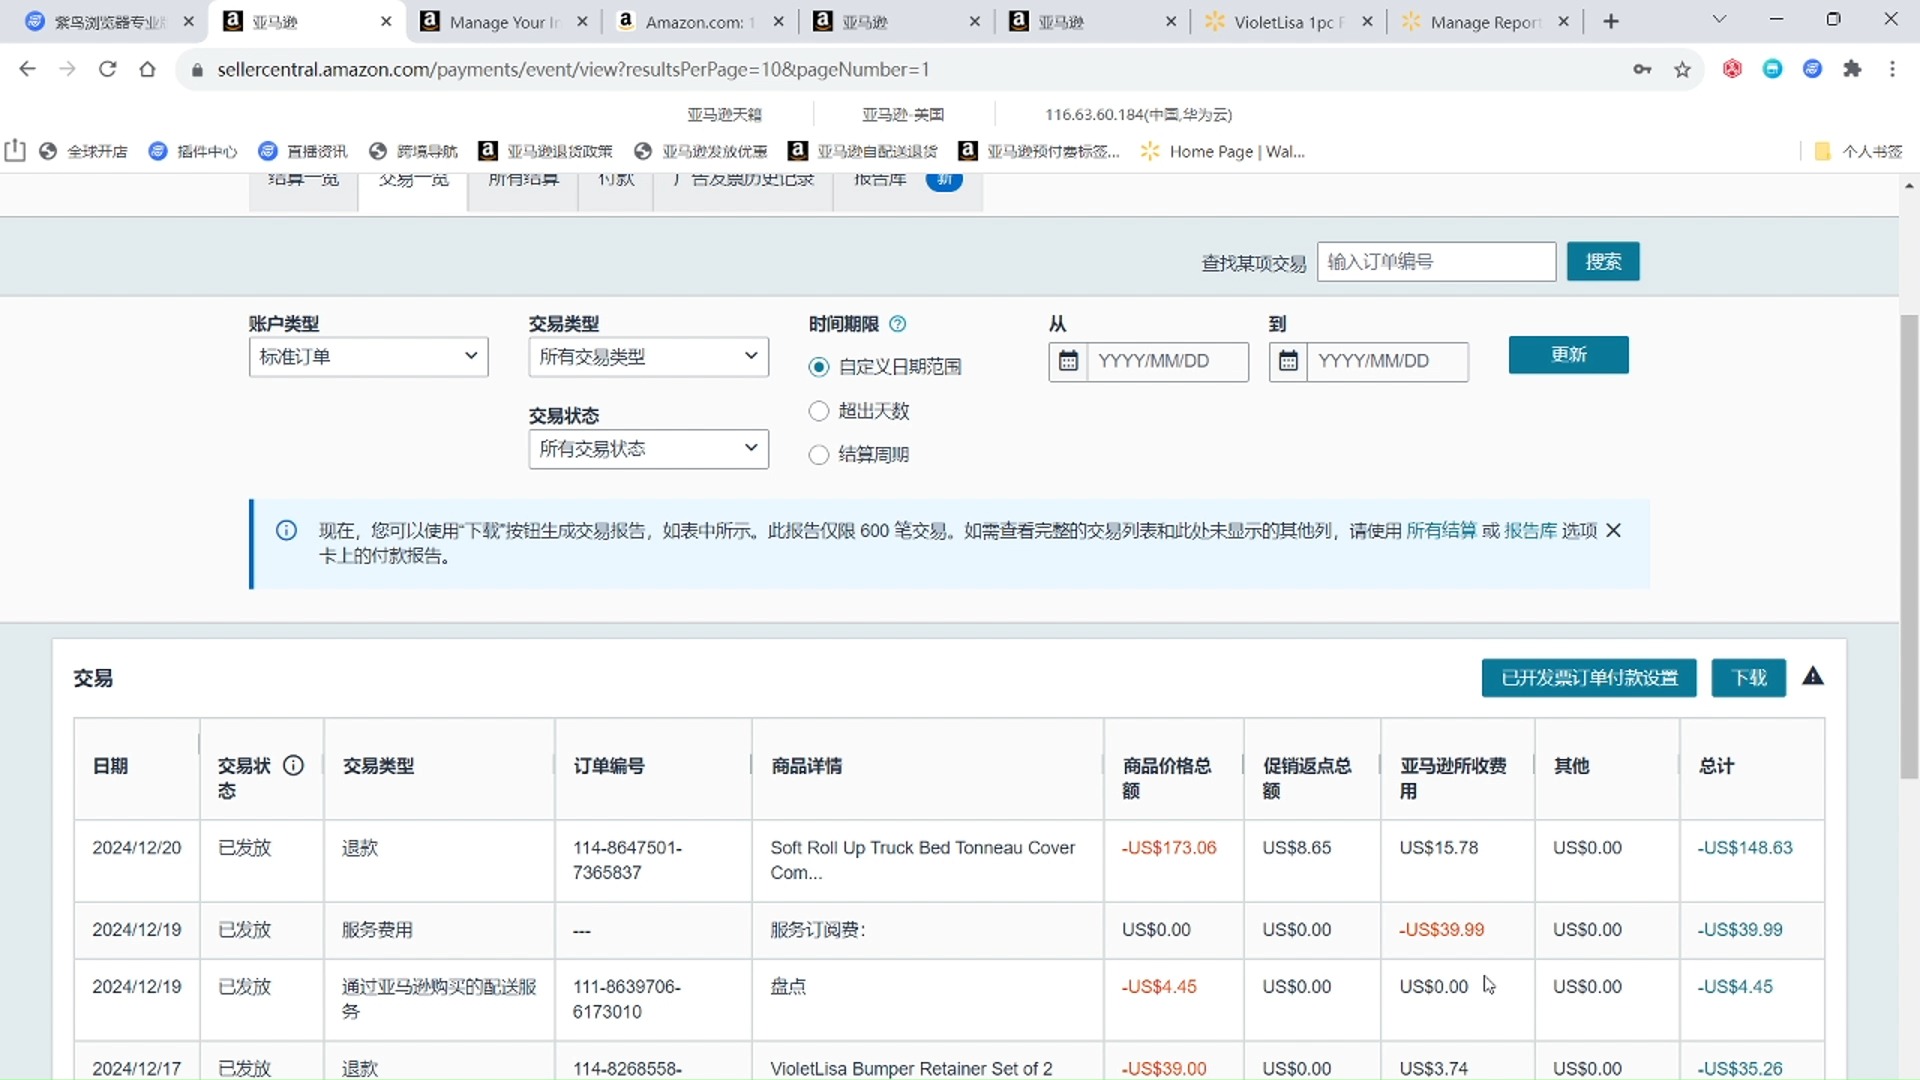
Task: Expand 账户类型 dropdown showing 标准订单
Action: coord(369,357)
